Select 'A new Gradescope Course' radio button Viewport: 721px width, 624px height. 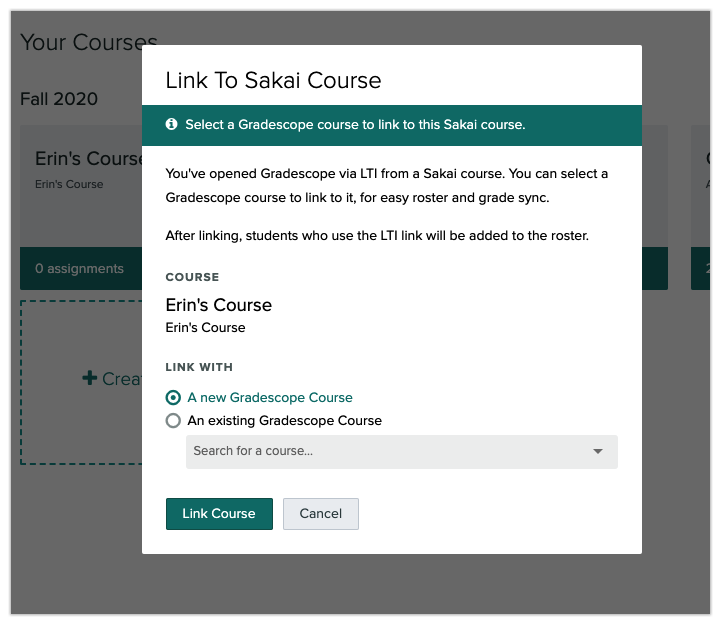173,397
